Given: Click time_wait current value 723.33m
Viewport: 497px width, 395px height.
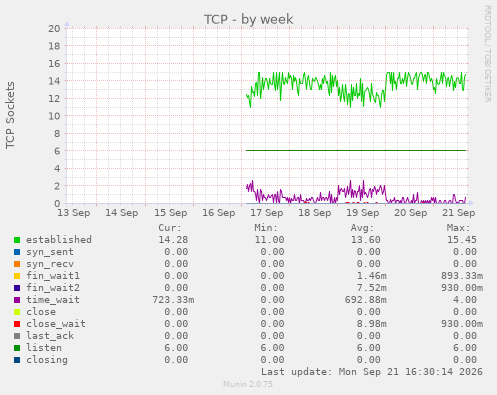Looking at the screenshot, I should 173,300.
